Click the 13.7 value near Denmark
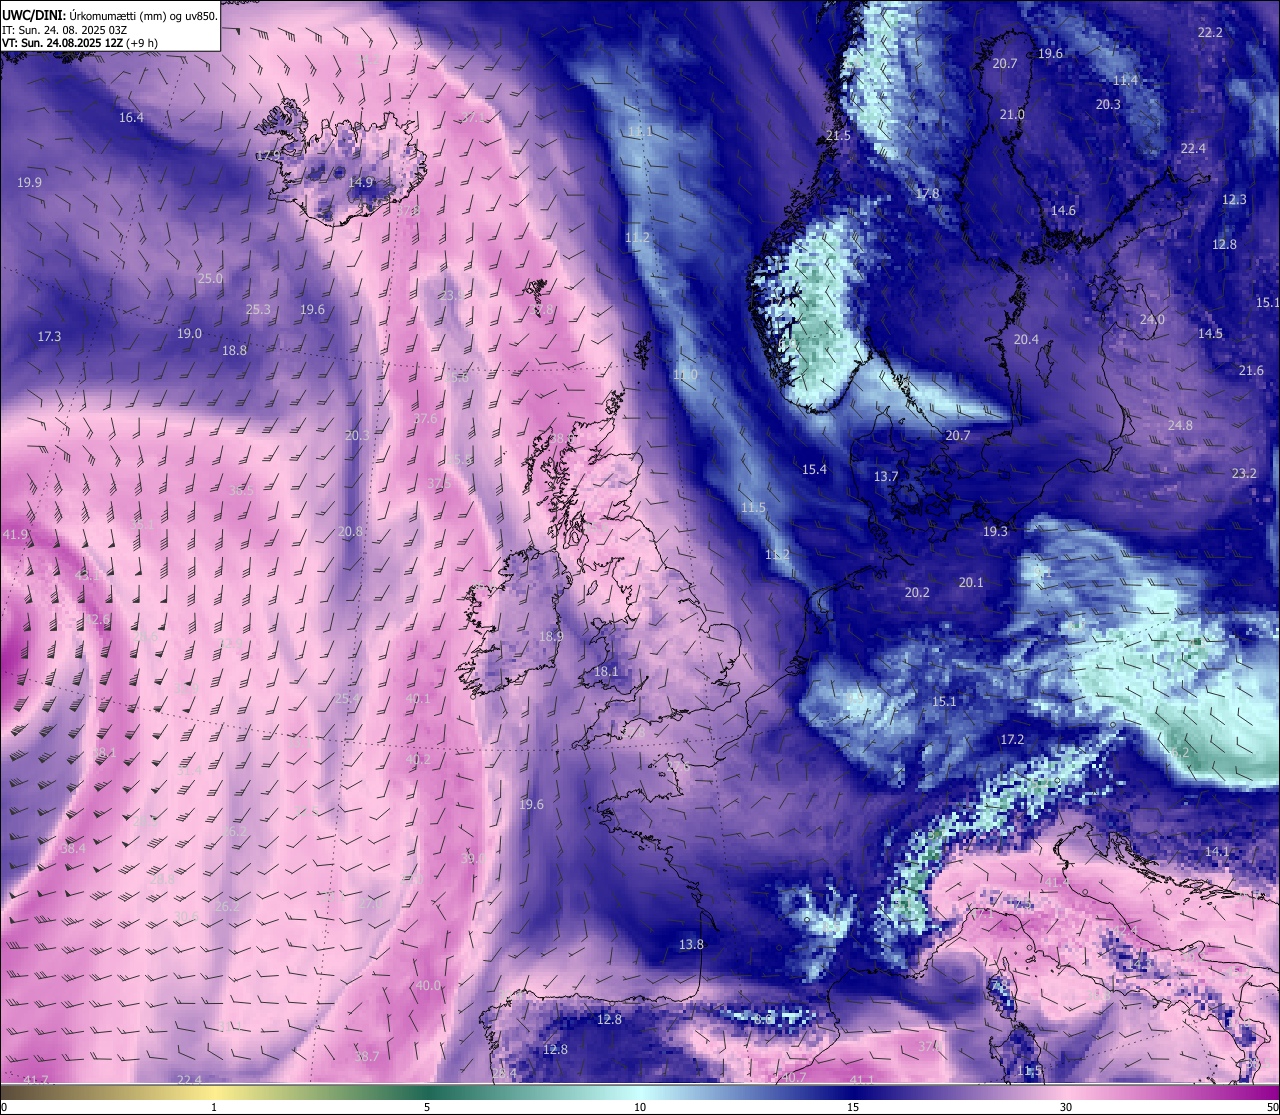The width and height of the screenshot is (1280, 1115). point(886,477)
